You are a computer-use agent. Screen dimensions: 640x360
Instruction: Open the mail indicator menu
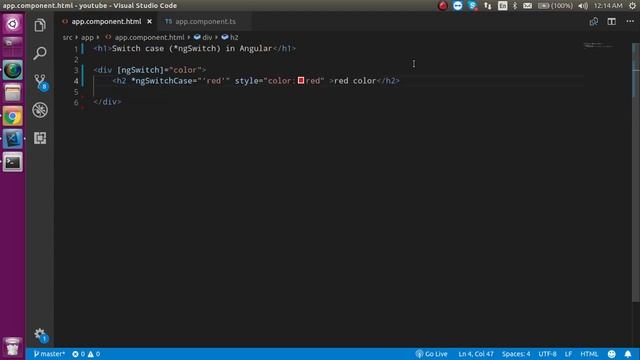[x=527, y=6]
